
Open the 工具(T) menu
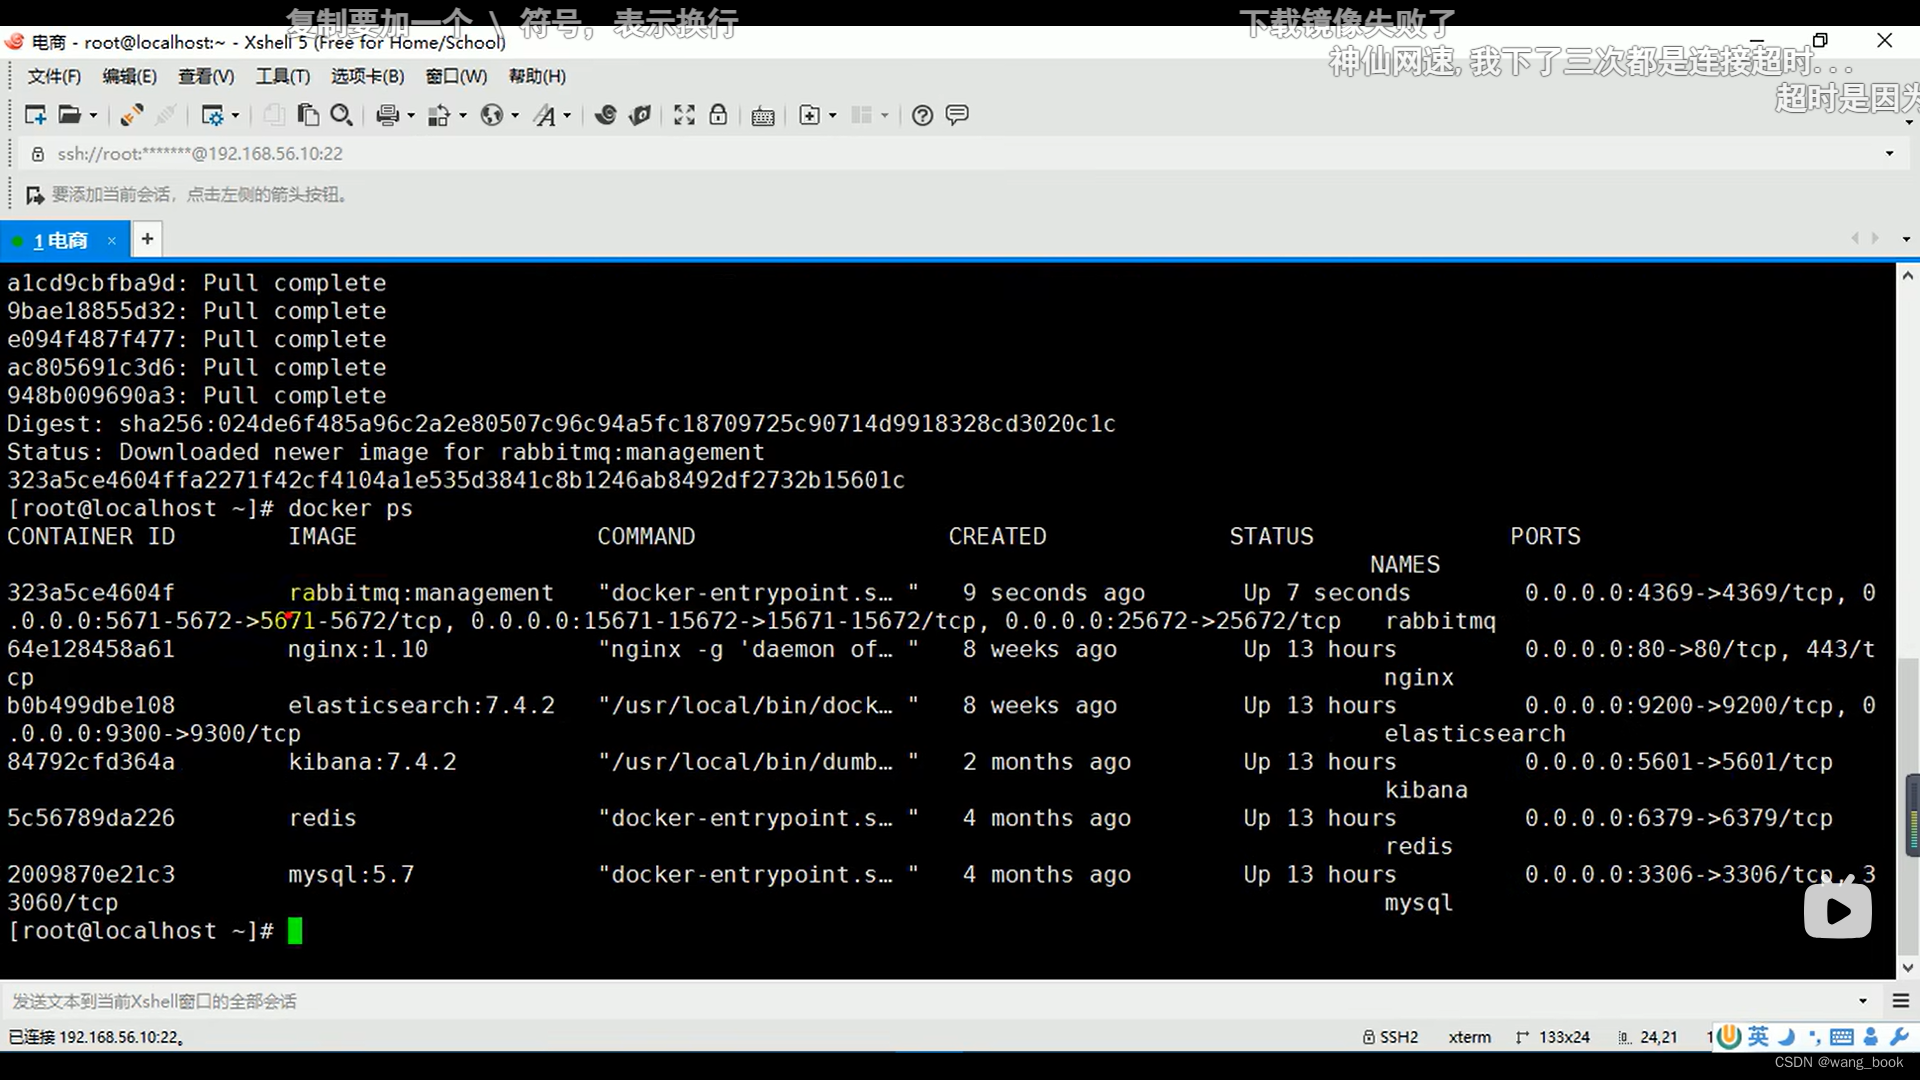point(283,76)
